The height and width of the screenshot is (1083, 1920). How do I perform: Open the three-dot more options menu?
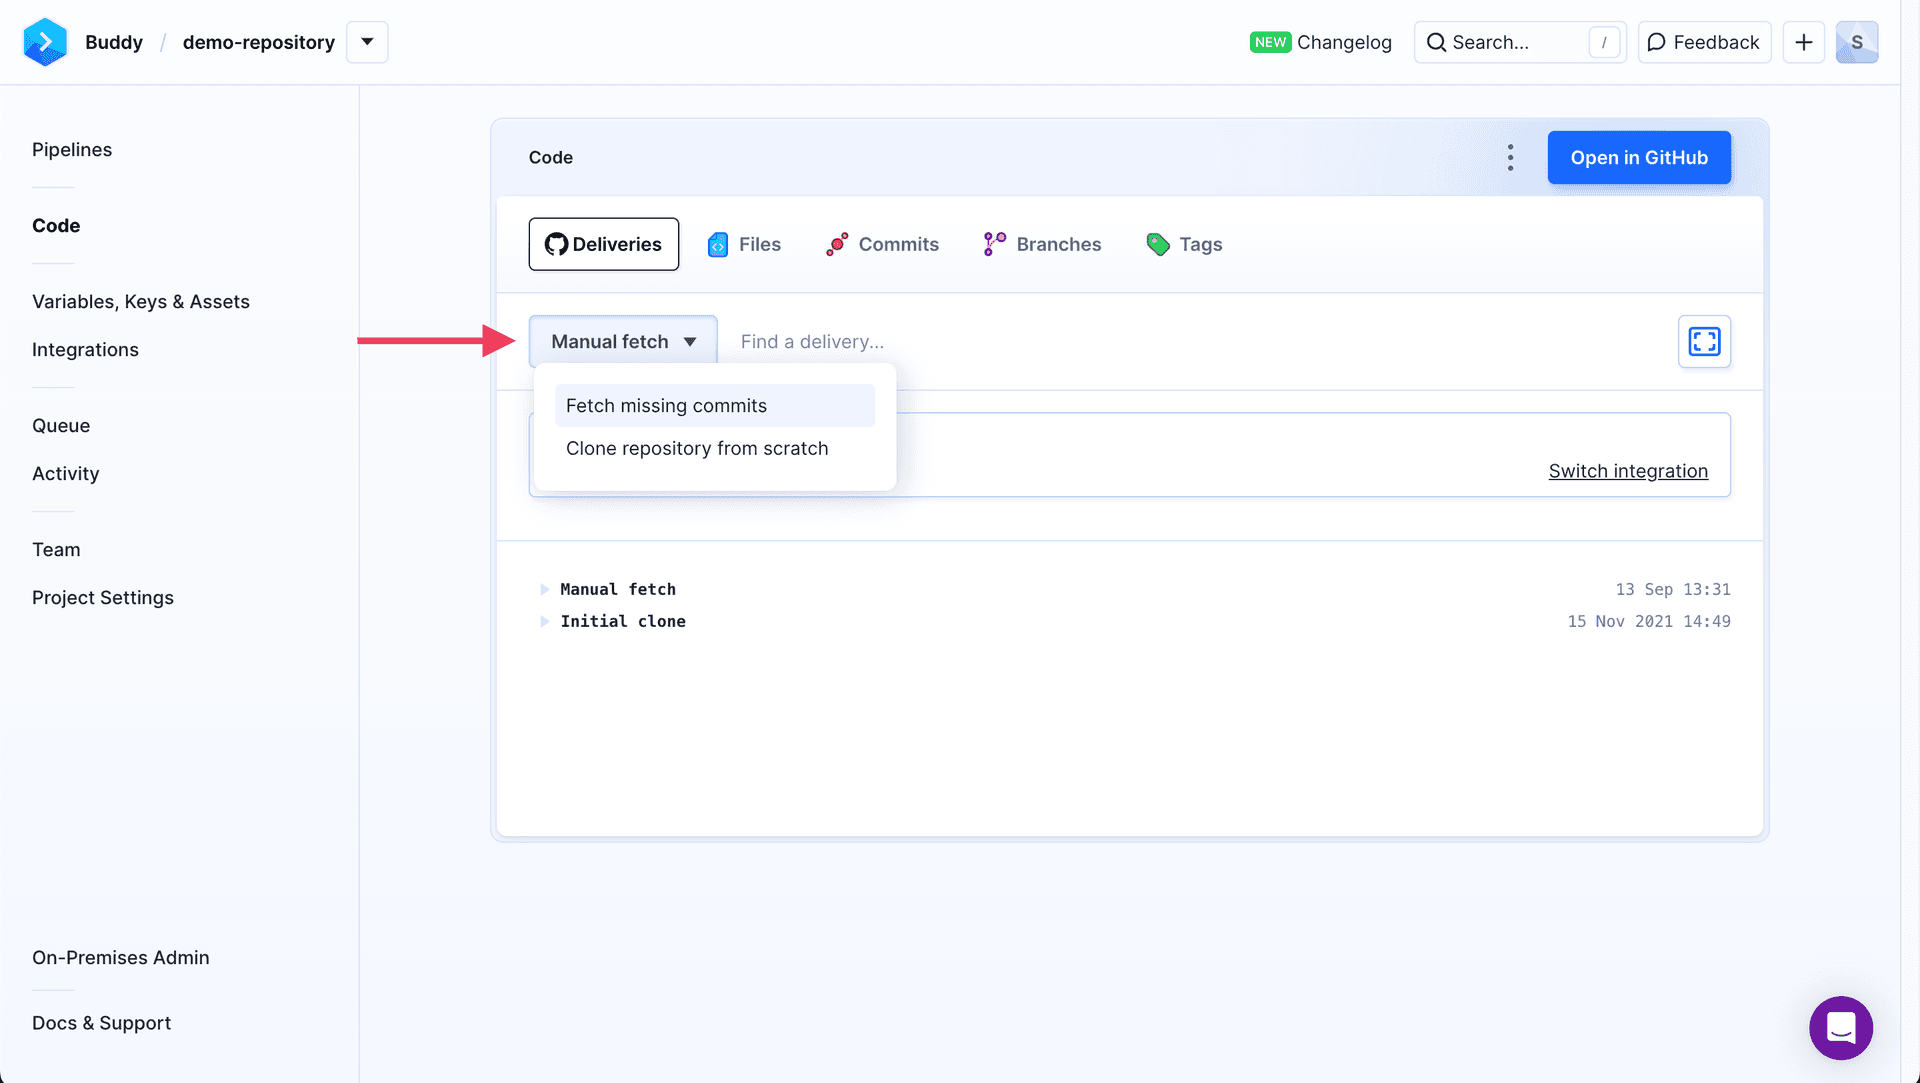[x=1510, y=157]
